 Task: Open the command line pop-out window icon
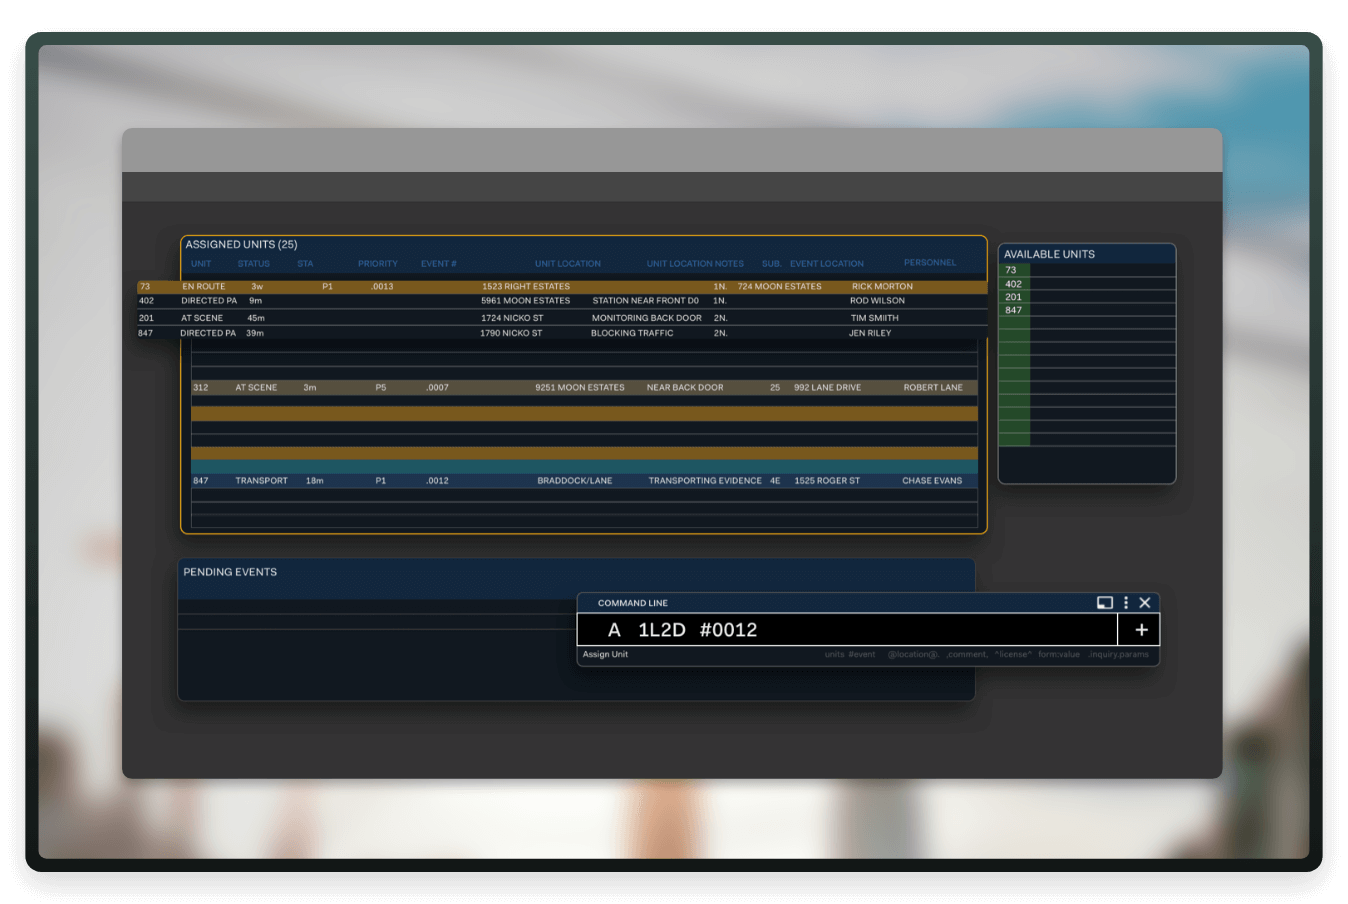click(x=1104, y=602)
